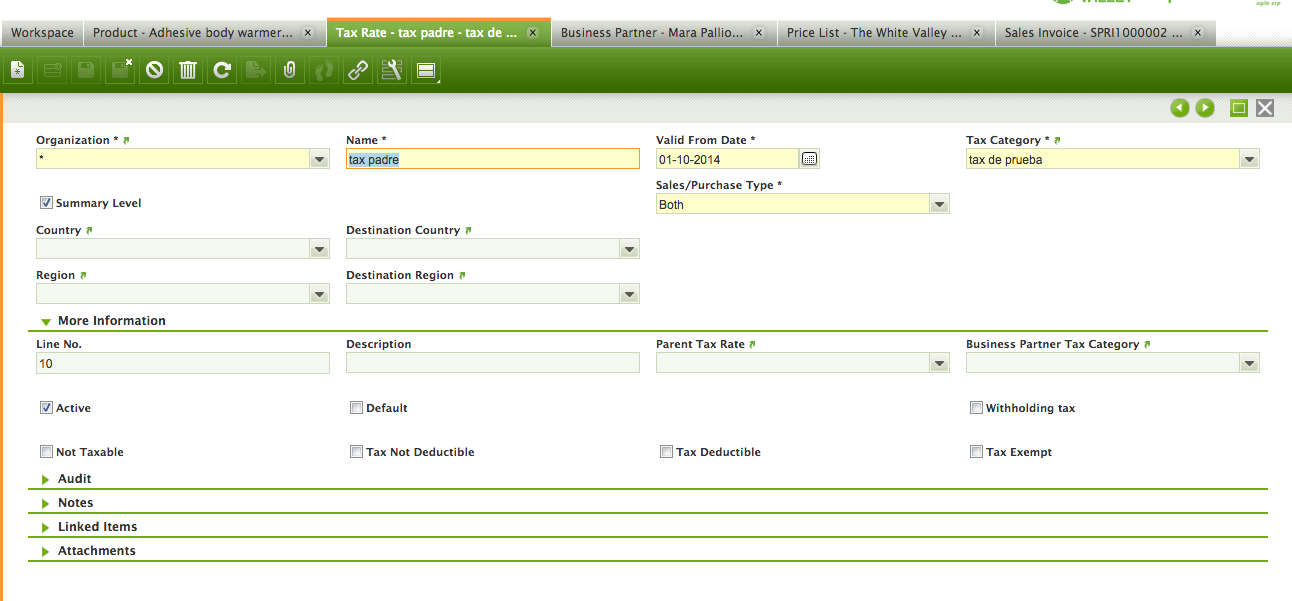This screenshot has height=601, width=1292.
Task: Delete record using the trash icon
Action: [x=188, y=70]
